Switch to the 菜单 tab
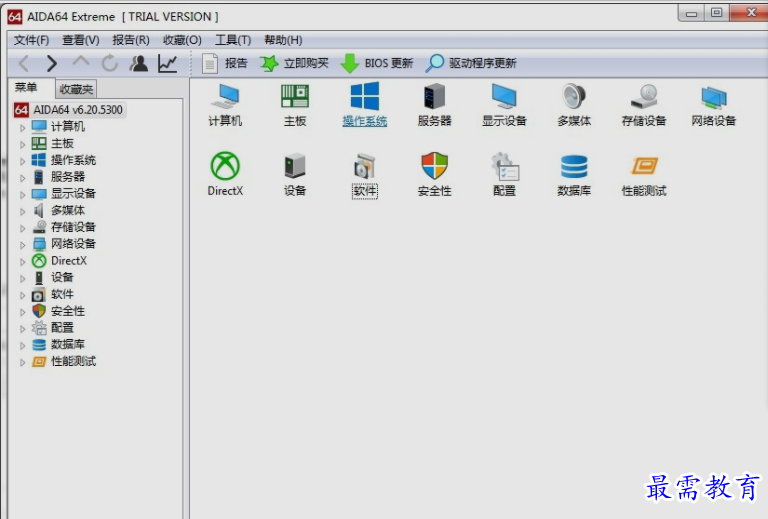Image resolution: width=768 pixels, height=519 pixels. [26, 88]
